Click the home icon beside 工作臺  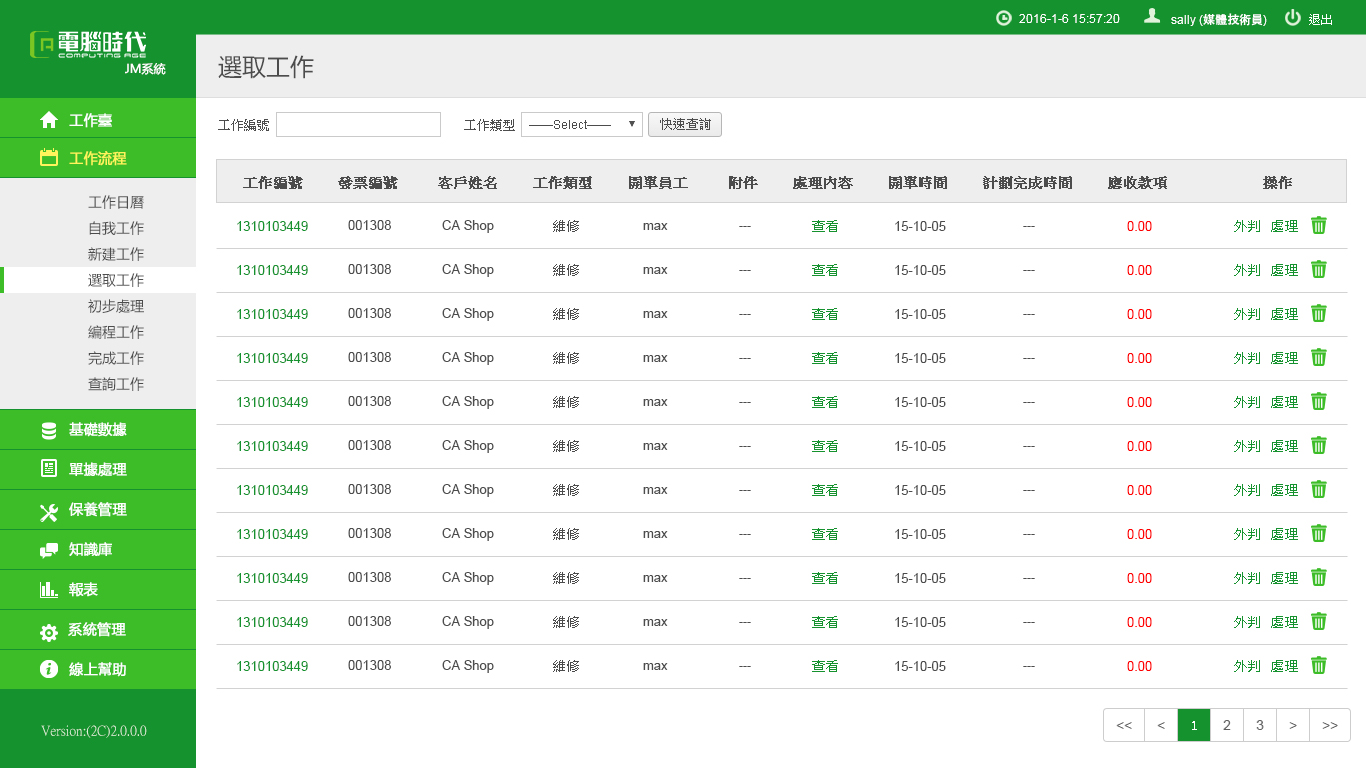[48, 120]
